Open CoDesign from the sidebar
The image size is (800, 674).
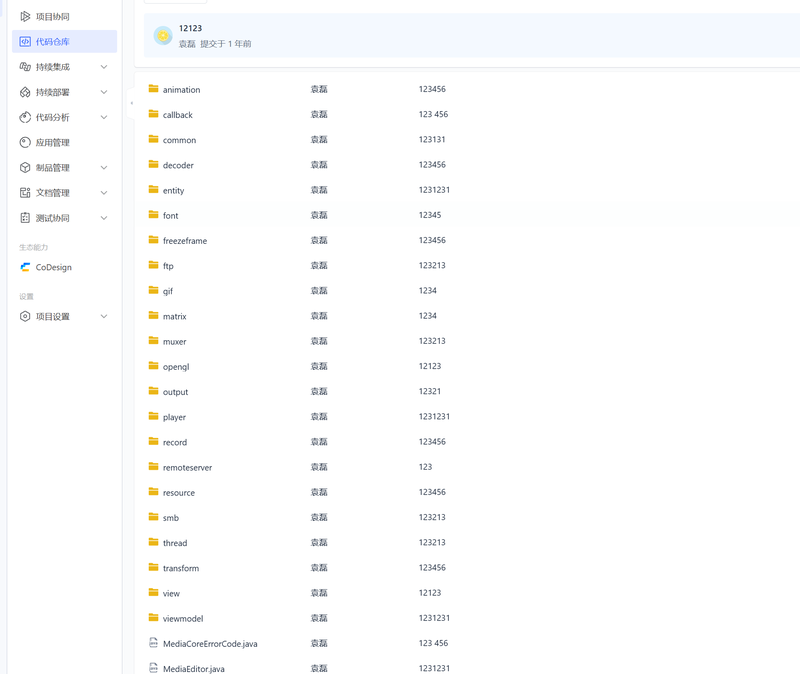(54, 267)
